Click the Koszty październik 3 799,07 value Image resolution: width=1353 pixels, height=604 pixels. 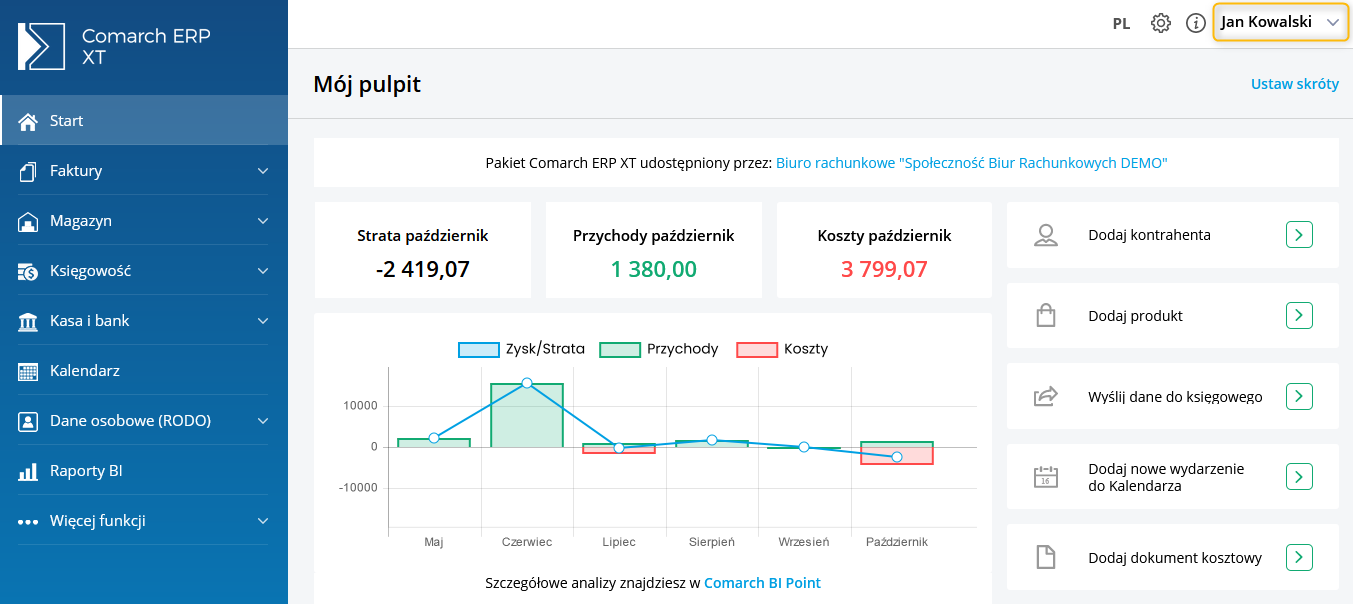[884, 269]
